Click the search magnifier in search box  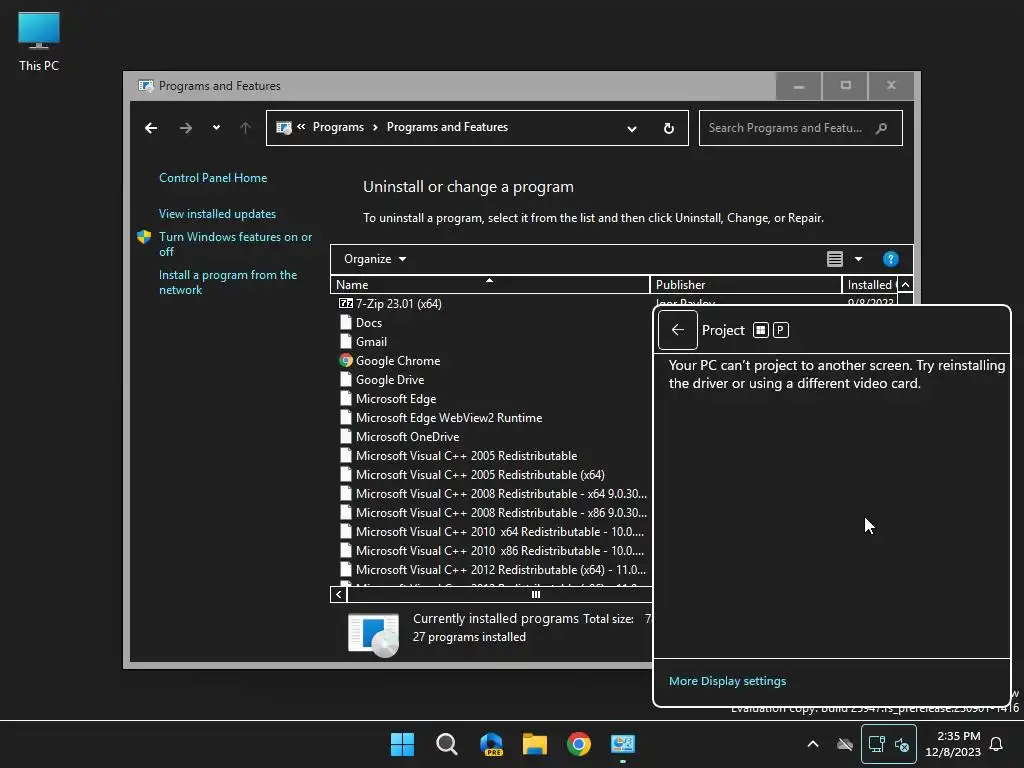tap(882, 128)
